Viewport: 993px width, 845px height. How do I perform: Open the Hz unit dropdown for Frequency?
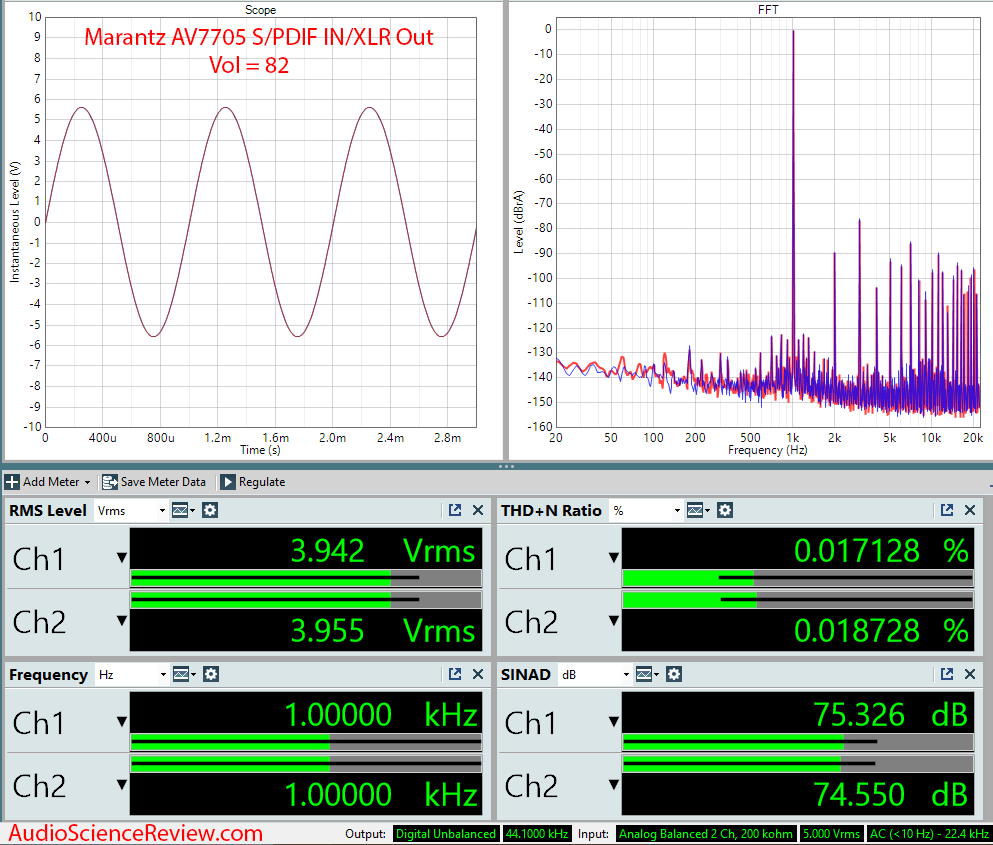tap(131, 675)
